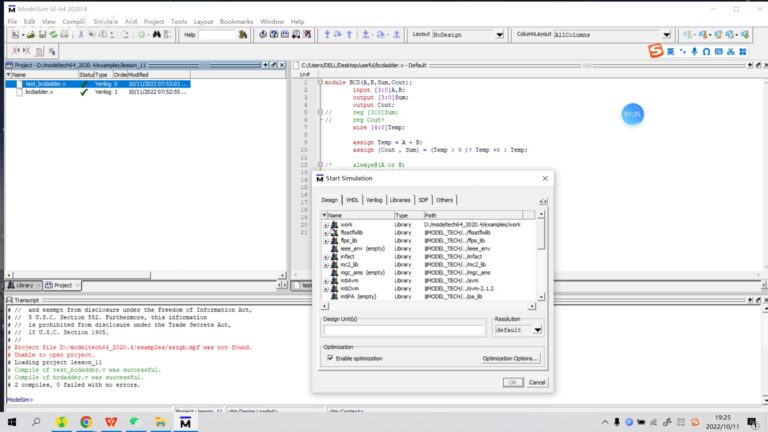Click the library list vertical scrollbar
The width and height of the screenshot is (768, 432).
(541, 235)
